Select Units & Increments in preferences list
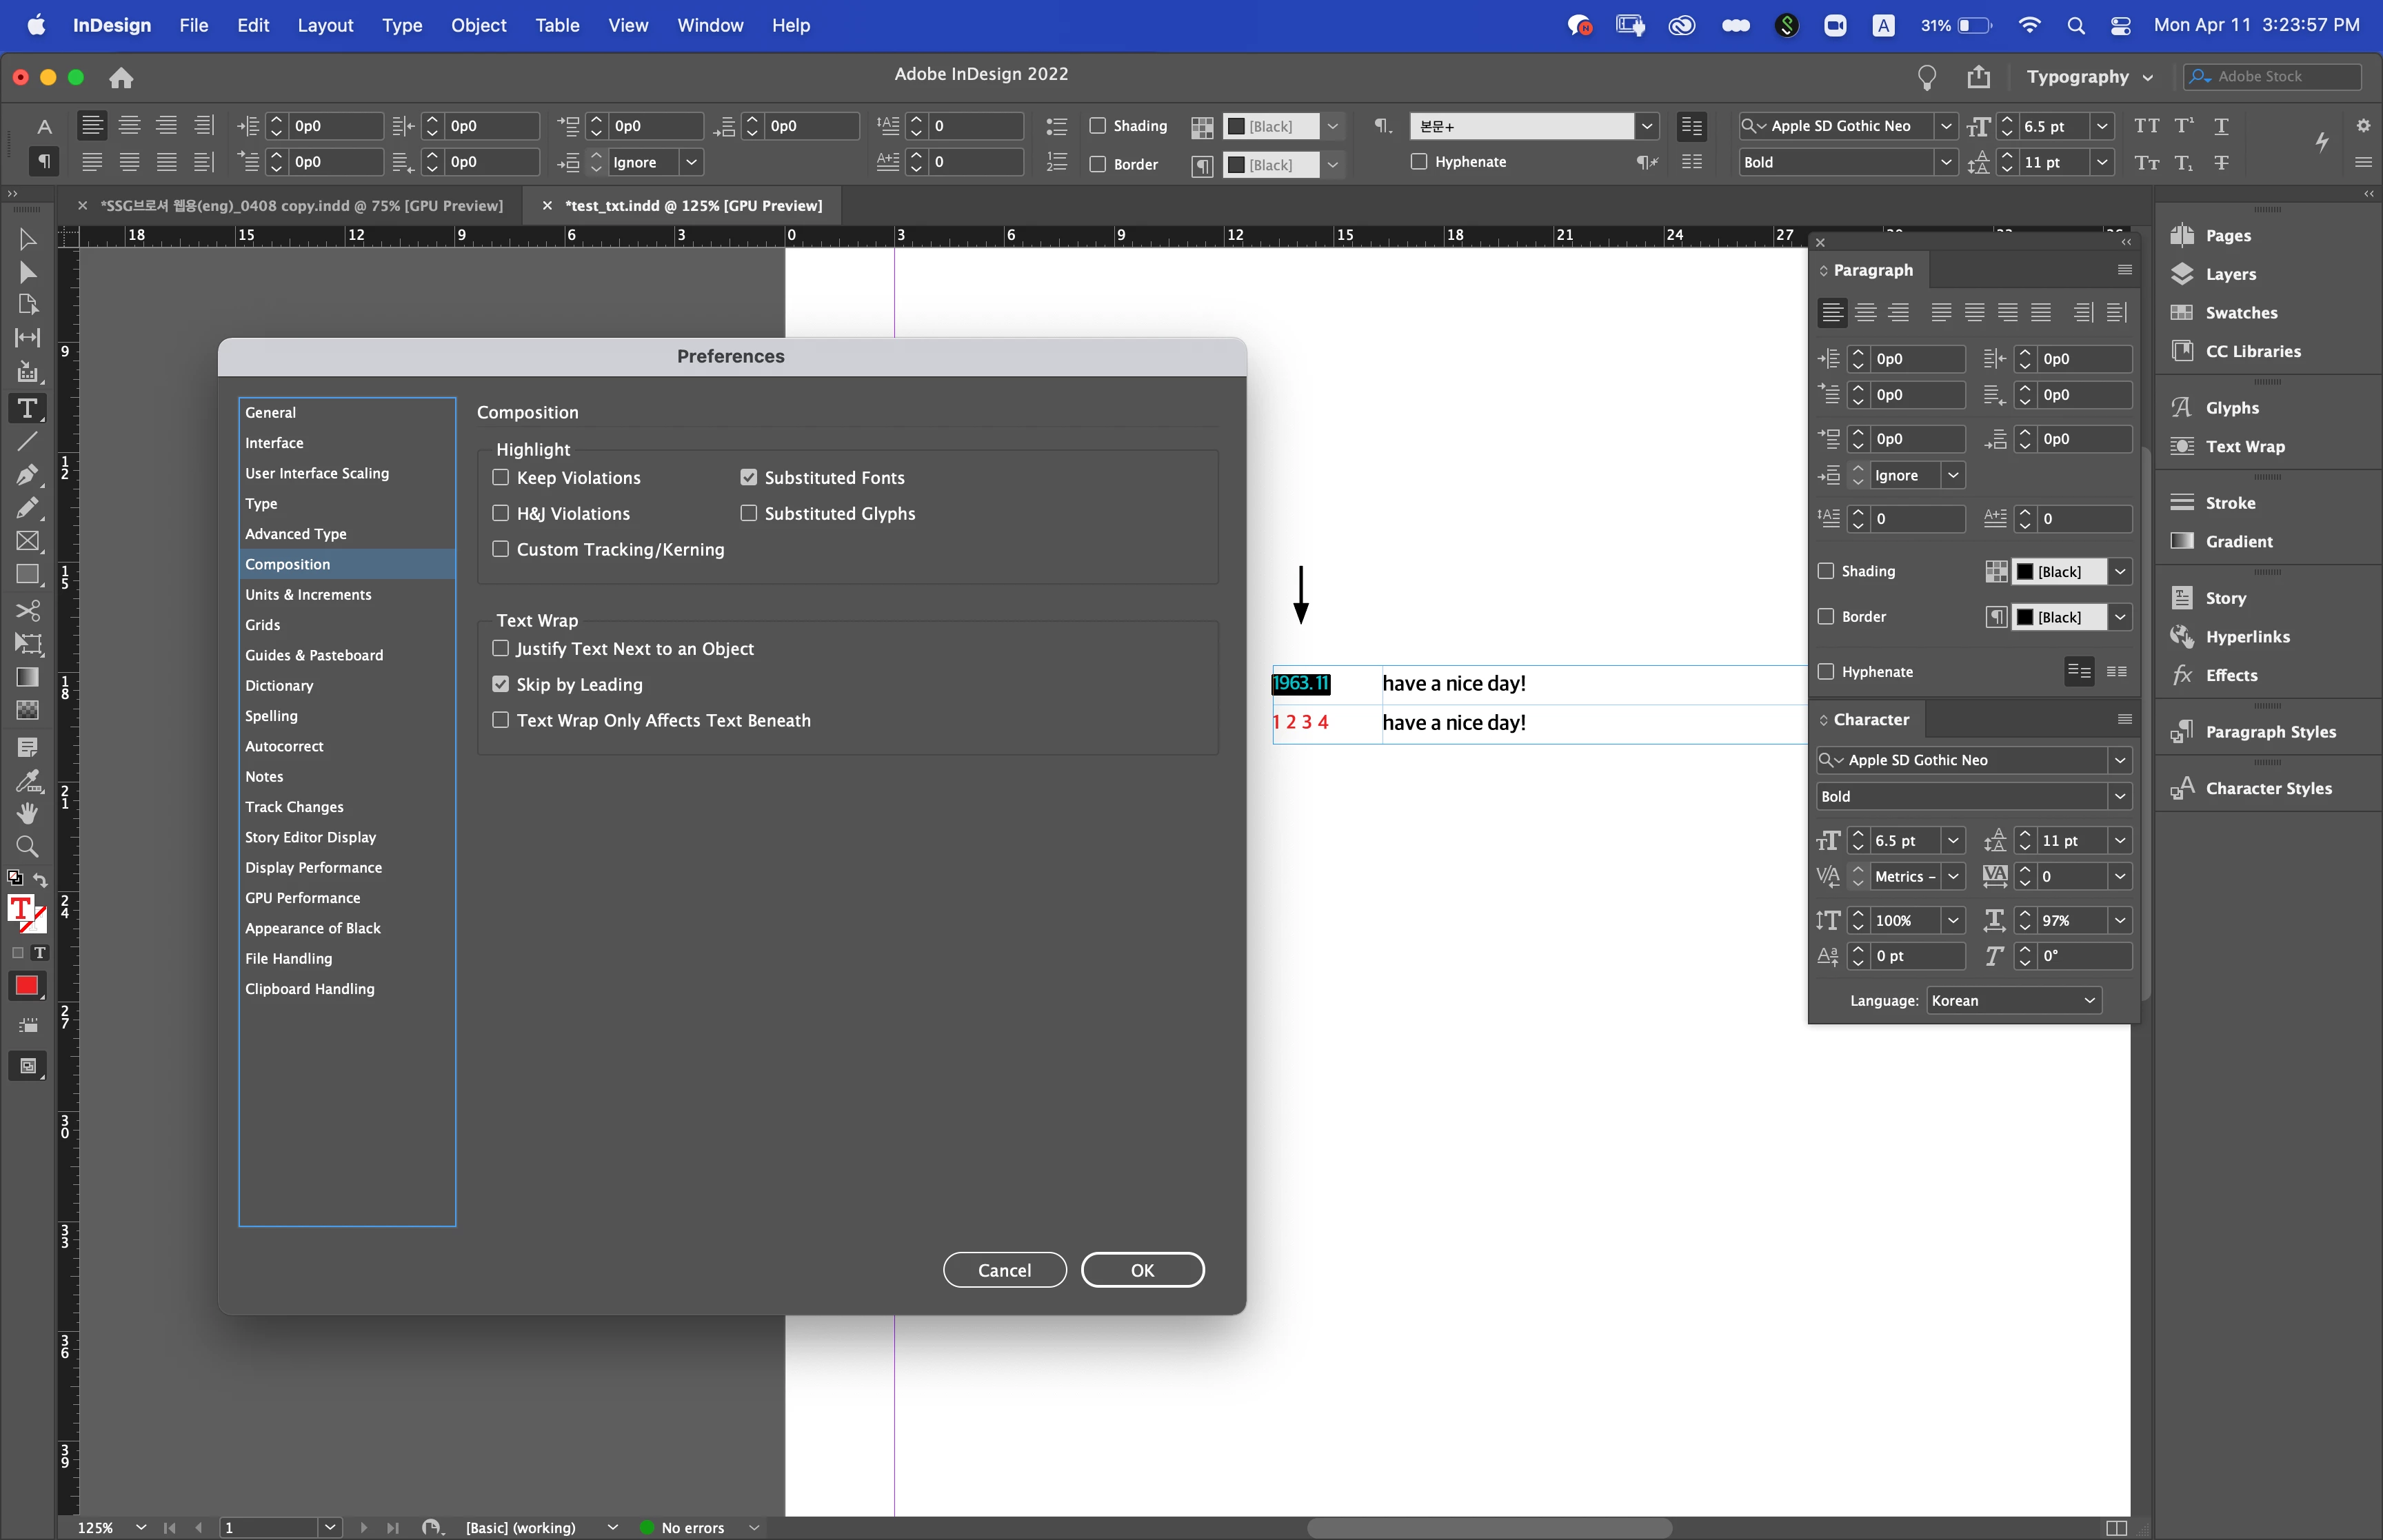The height and width of the screenshot is (1540, 2383). [308, 595]
